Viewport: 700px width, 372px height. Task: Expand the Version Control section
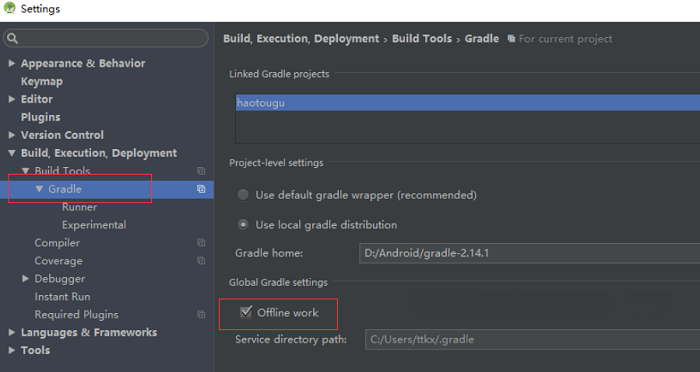pyautogui.click(x=12, y=135)
